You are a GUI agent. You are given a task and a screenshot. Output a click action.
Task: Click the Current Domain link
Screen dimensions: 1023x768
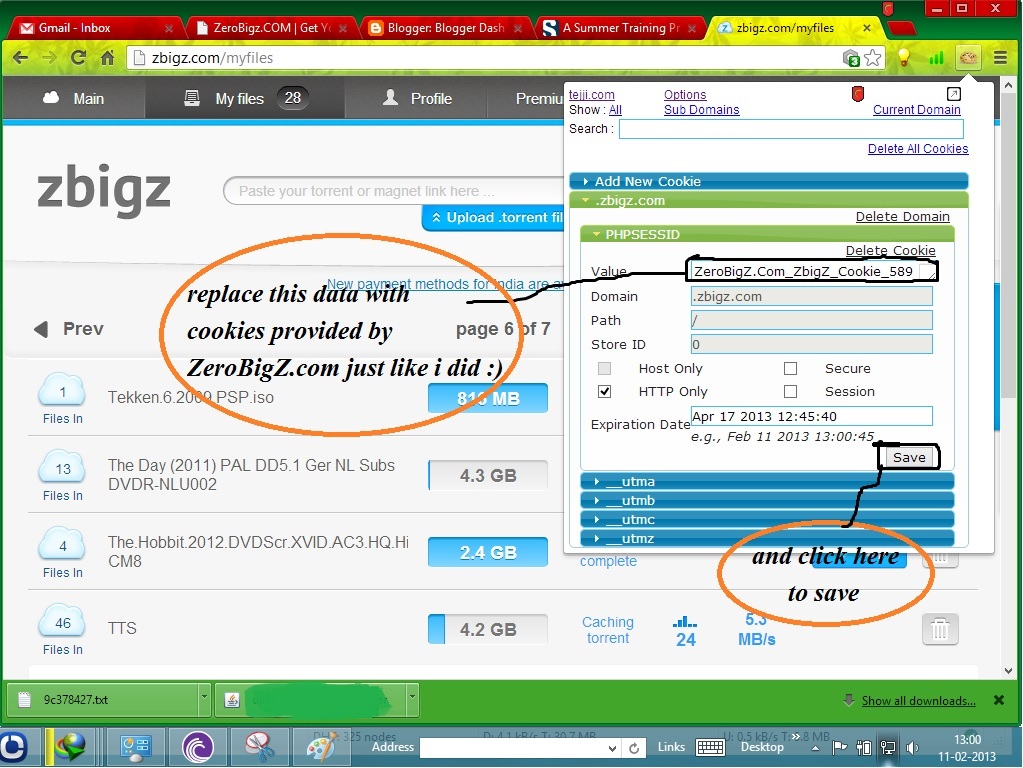click(x=917, y=110)
